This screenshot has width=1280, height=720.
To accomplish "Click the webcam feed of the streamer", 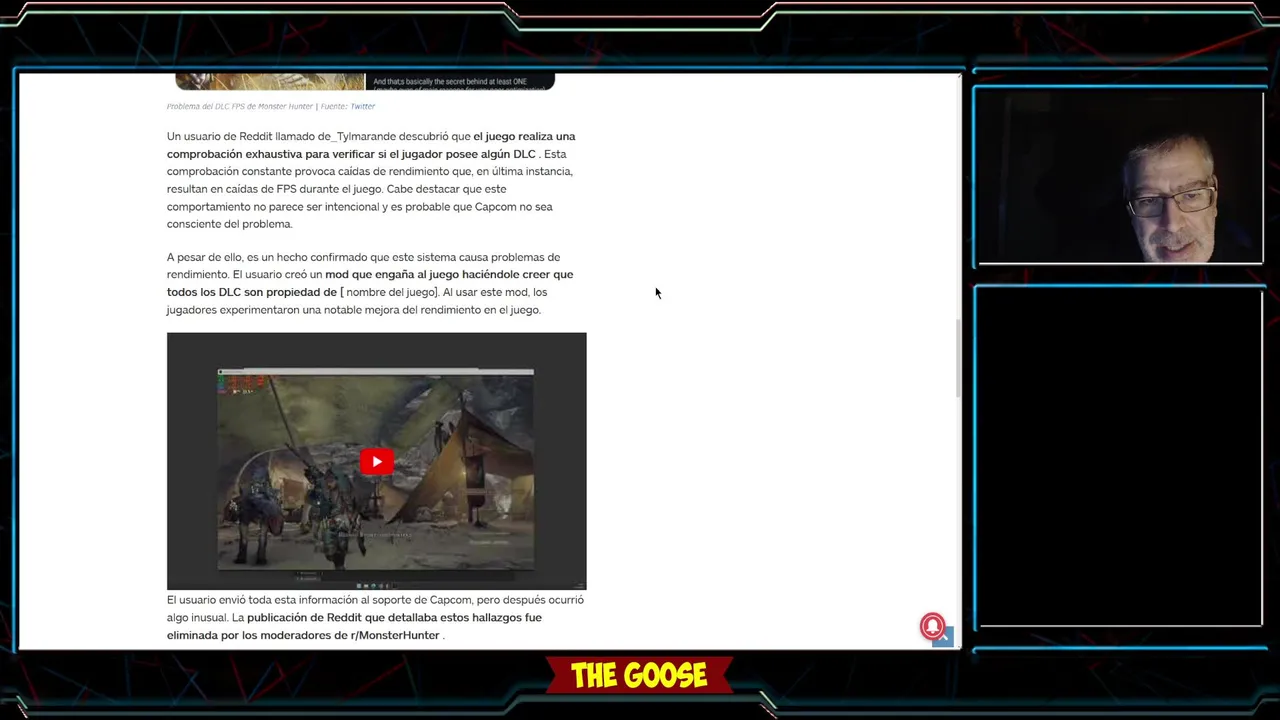I will point(1120,178).
